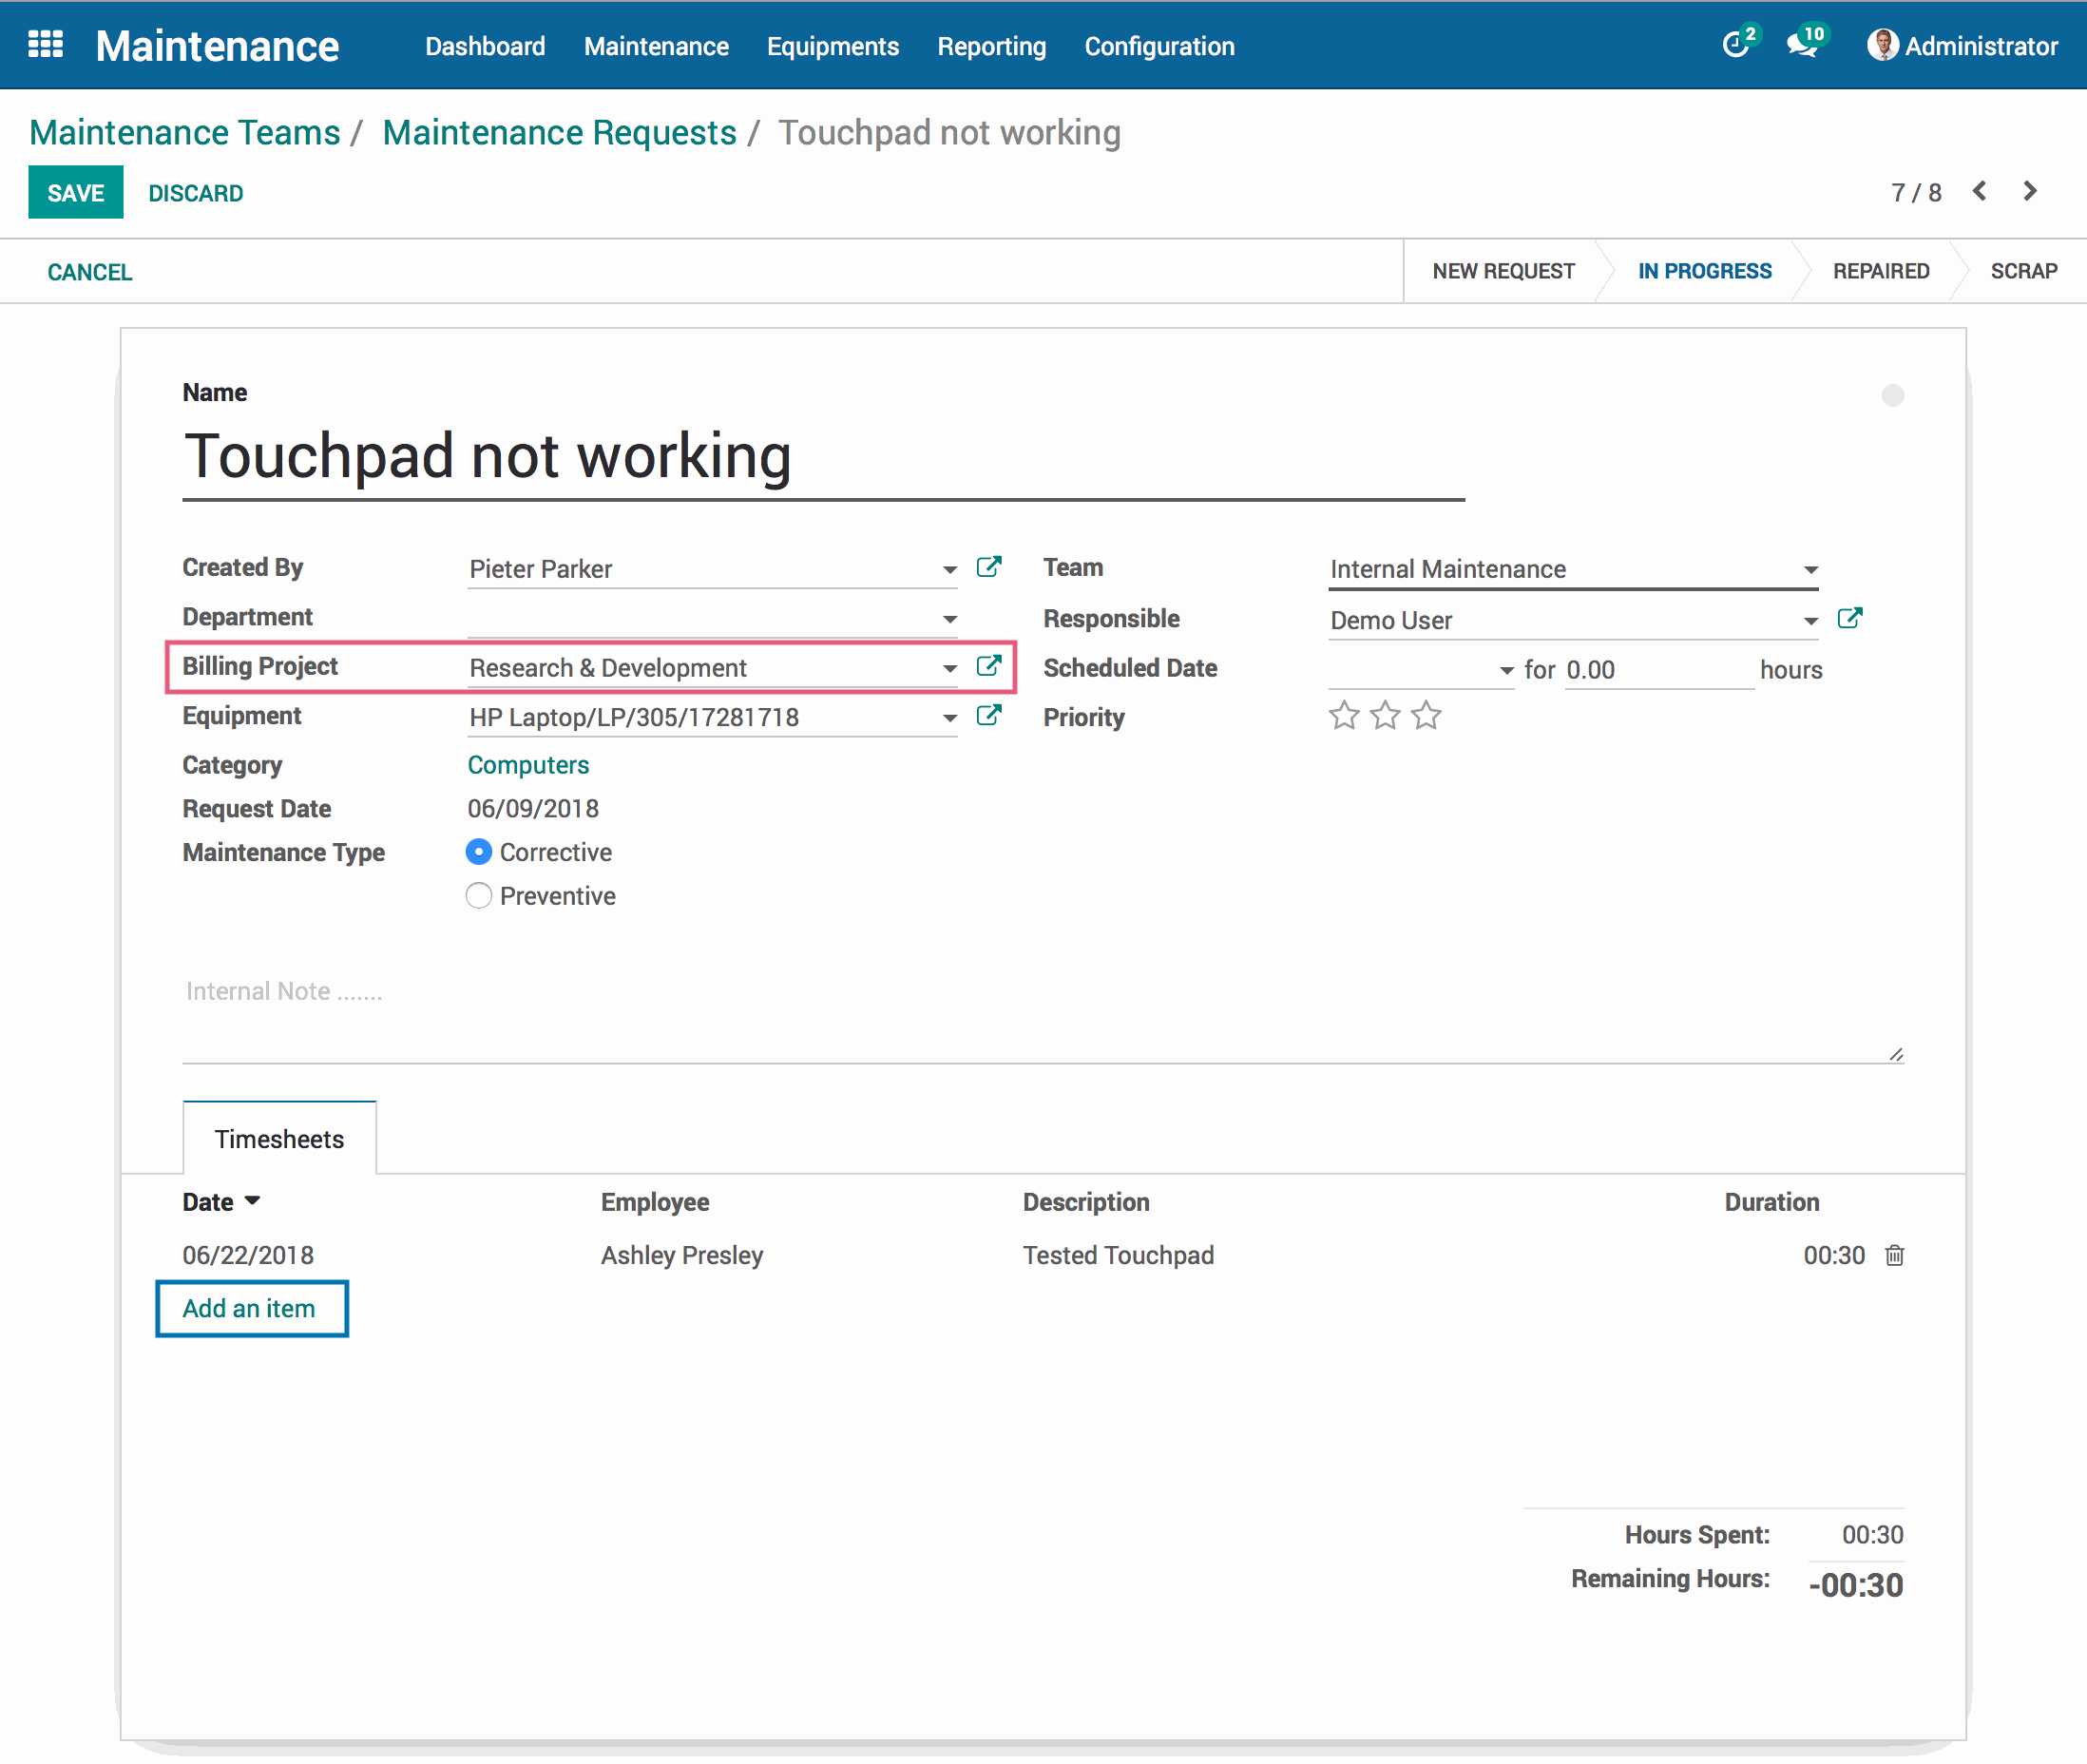
Task: Click the Employee column header
Action: tap(655, 1202)
